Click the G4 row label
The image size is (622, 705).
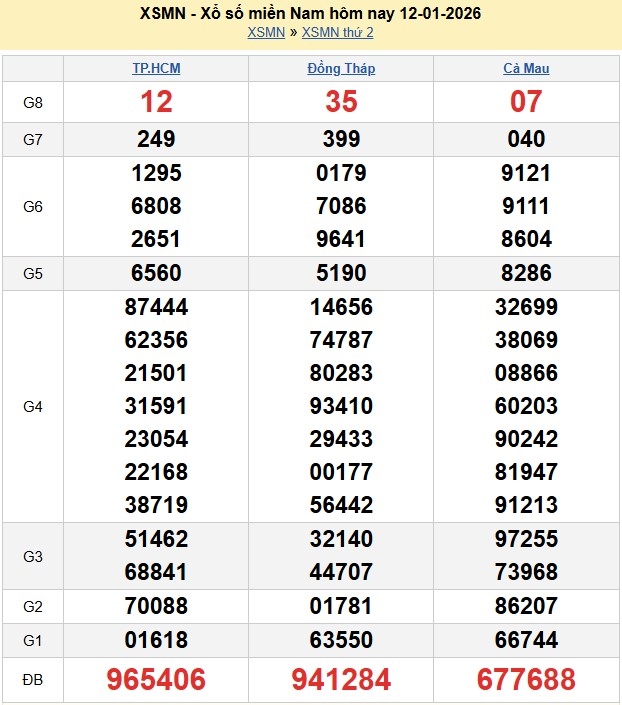pyautogui.click(x=32, y=407)
